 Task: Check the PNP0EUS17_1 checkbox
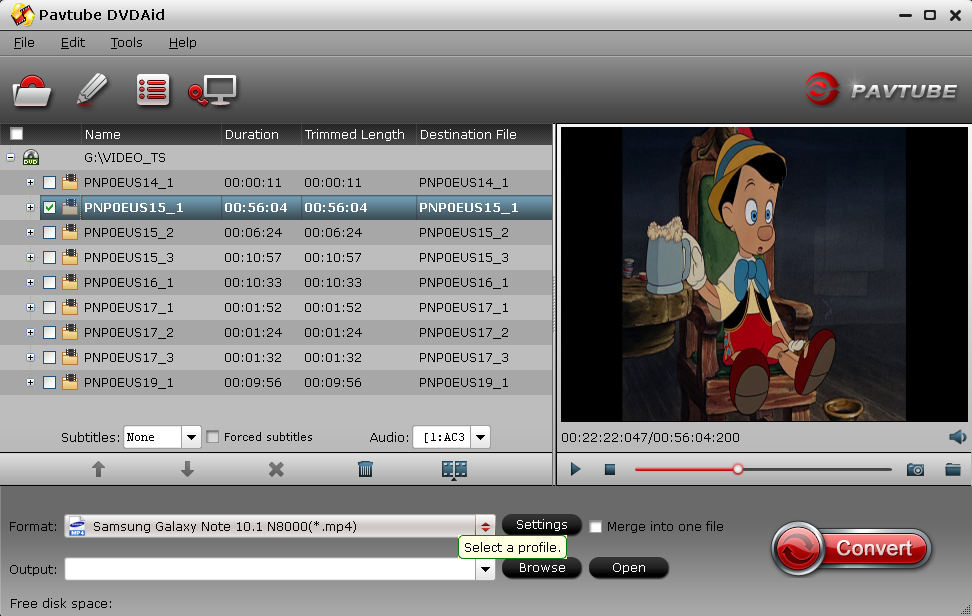pyautogui.click(x=50, y=307)
